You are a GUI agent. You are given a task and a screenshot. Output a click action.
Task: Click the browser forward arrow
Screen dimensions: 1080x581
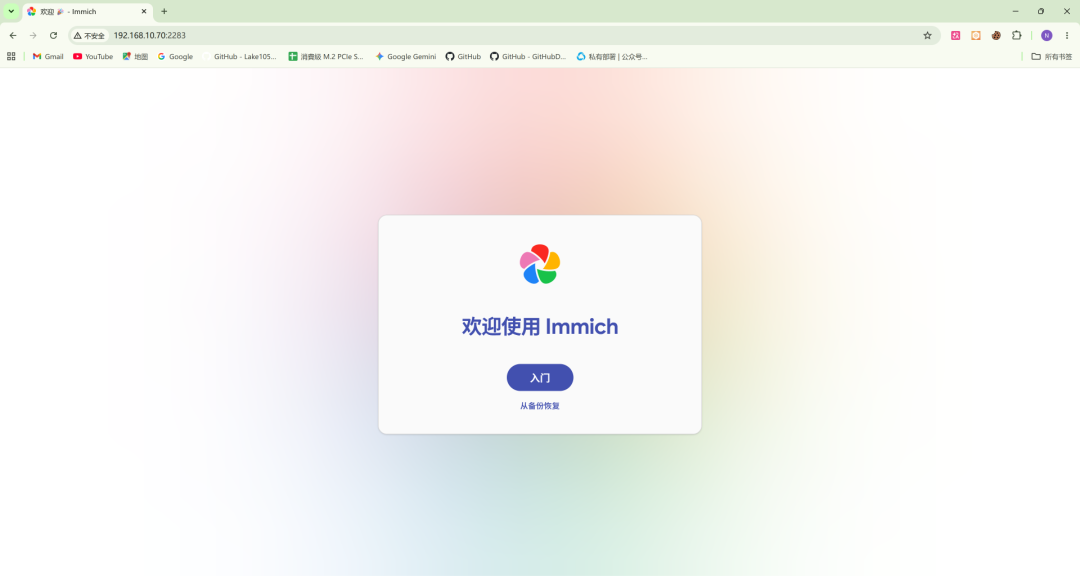(33, 35)
